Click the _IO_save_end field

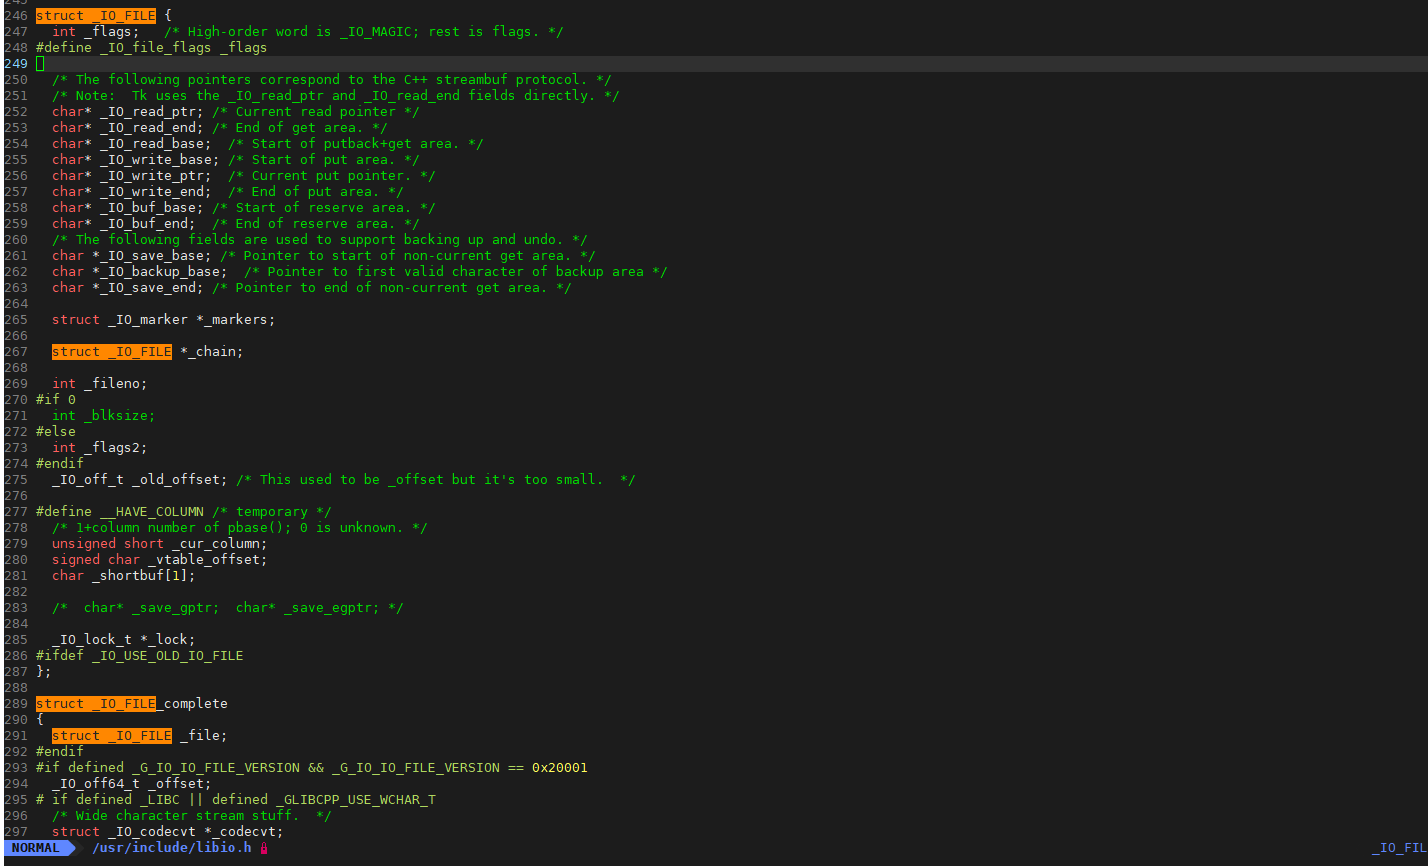coord(148,288)
